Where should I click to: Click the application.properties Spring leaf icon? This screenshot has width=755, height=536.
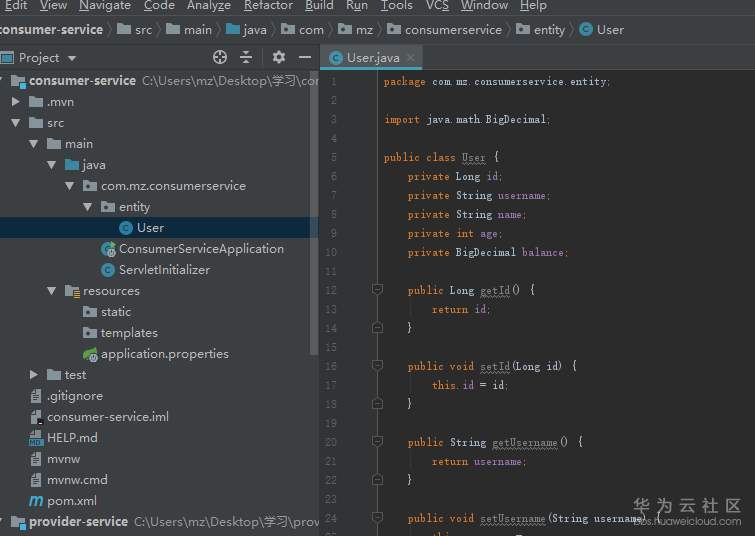pos(90,354)
